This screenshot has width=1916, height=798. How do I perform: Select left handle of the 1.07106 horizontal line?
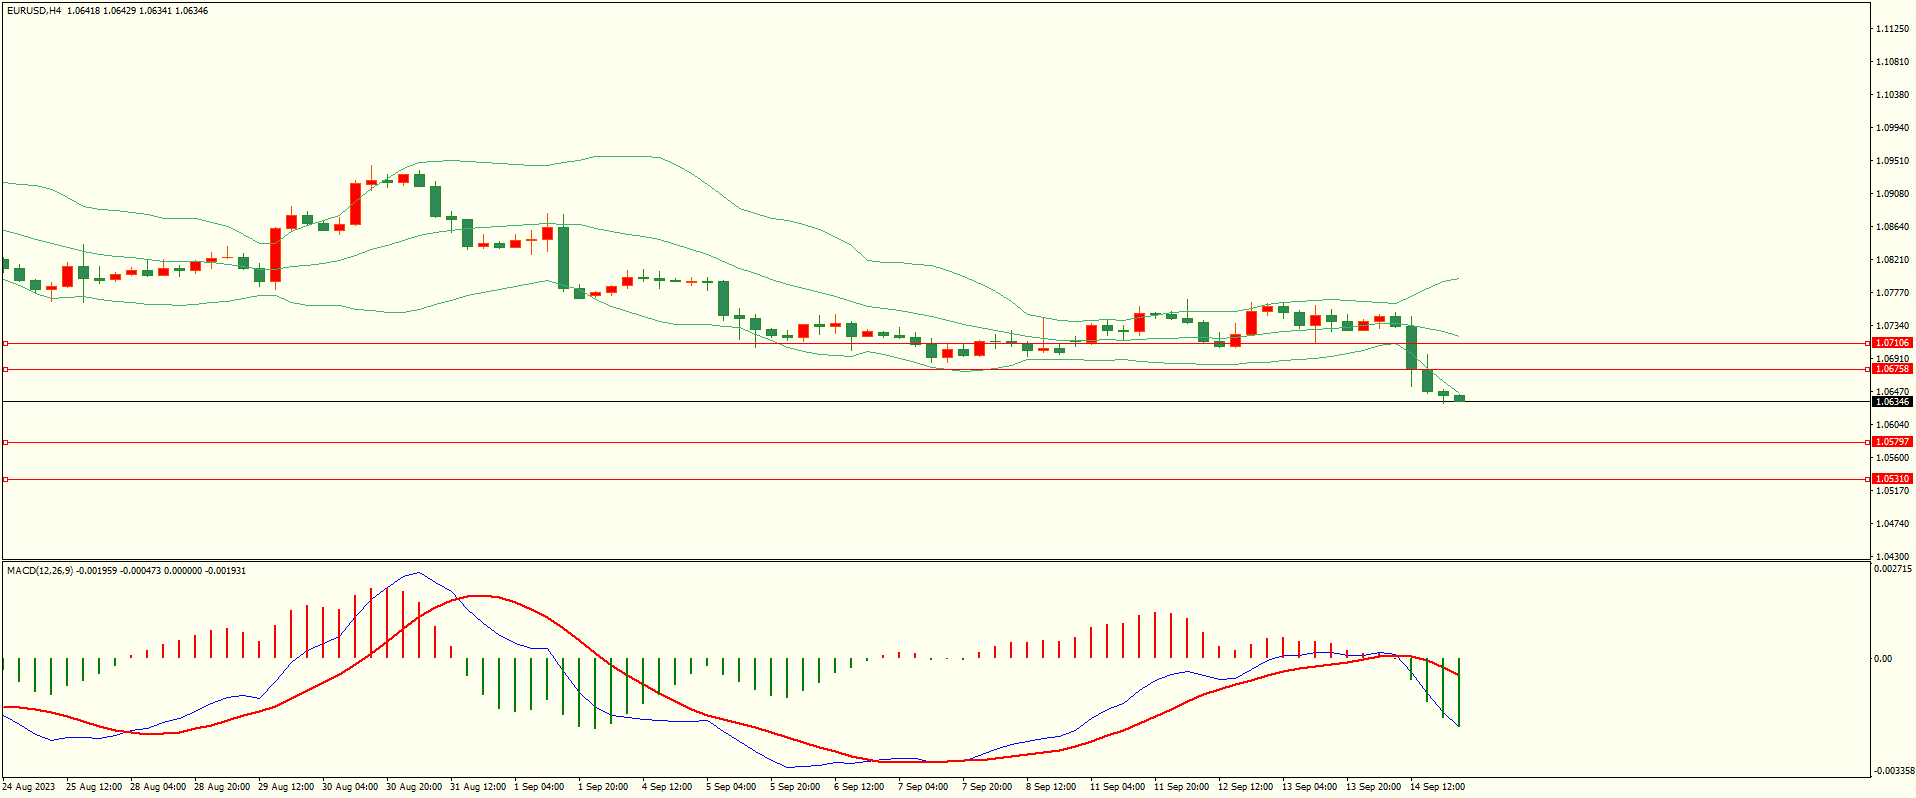[x=5, y=343]
